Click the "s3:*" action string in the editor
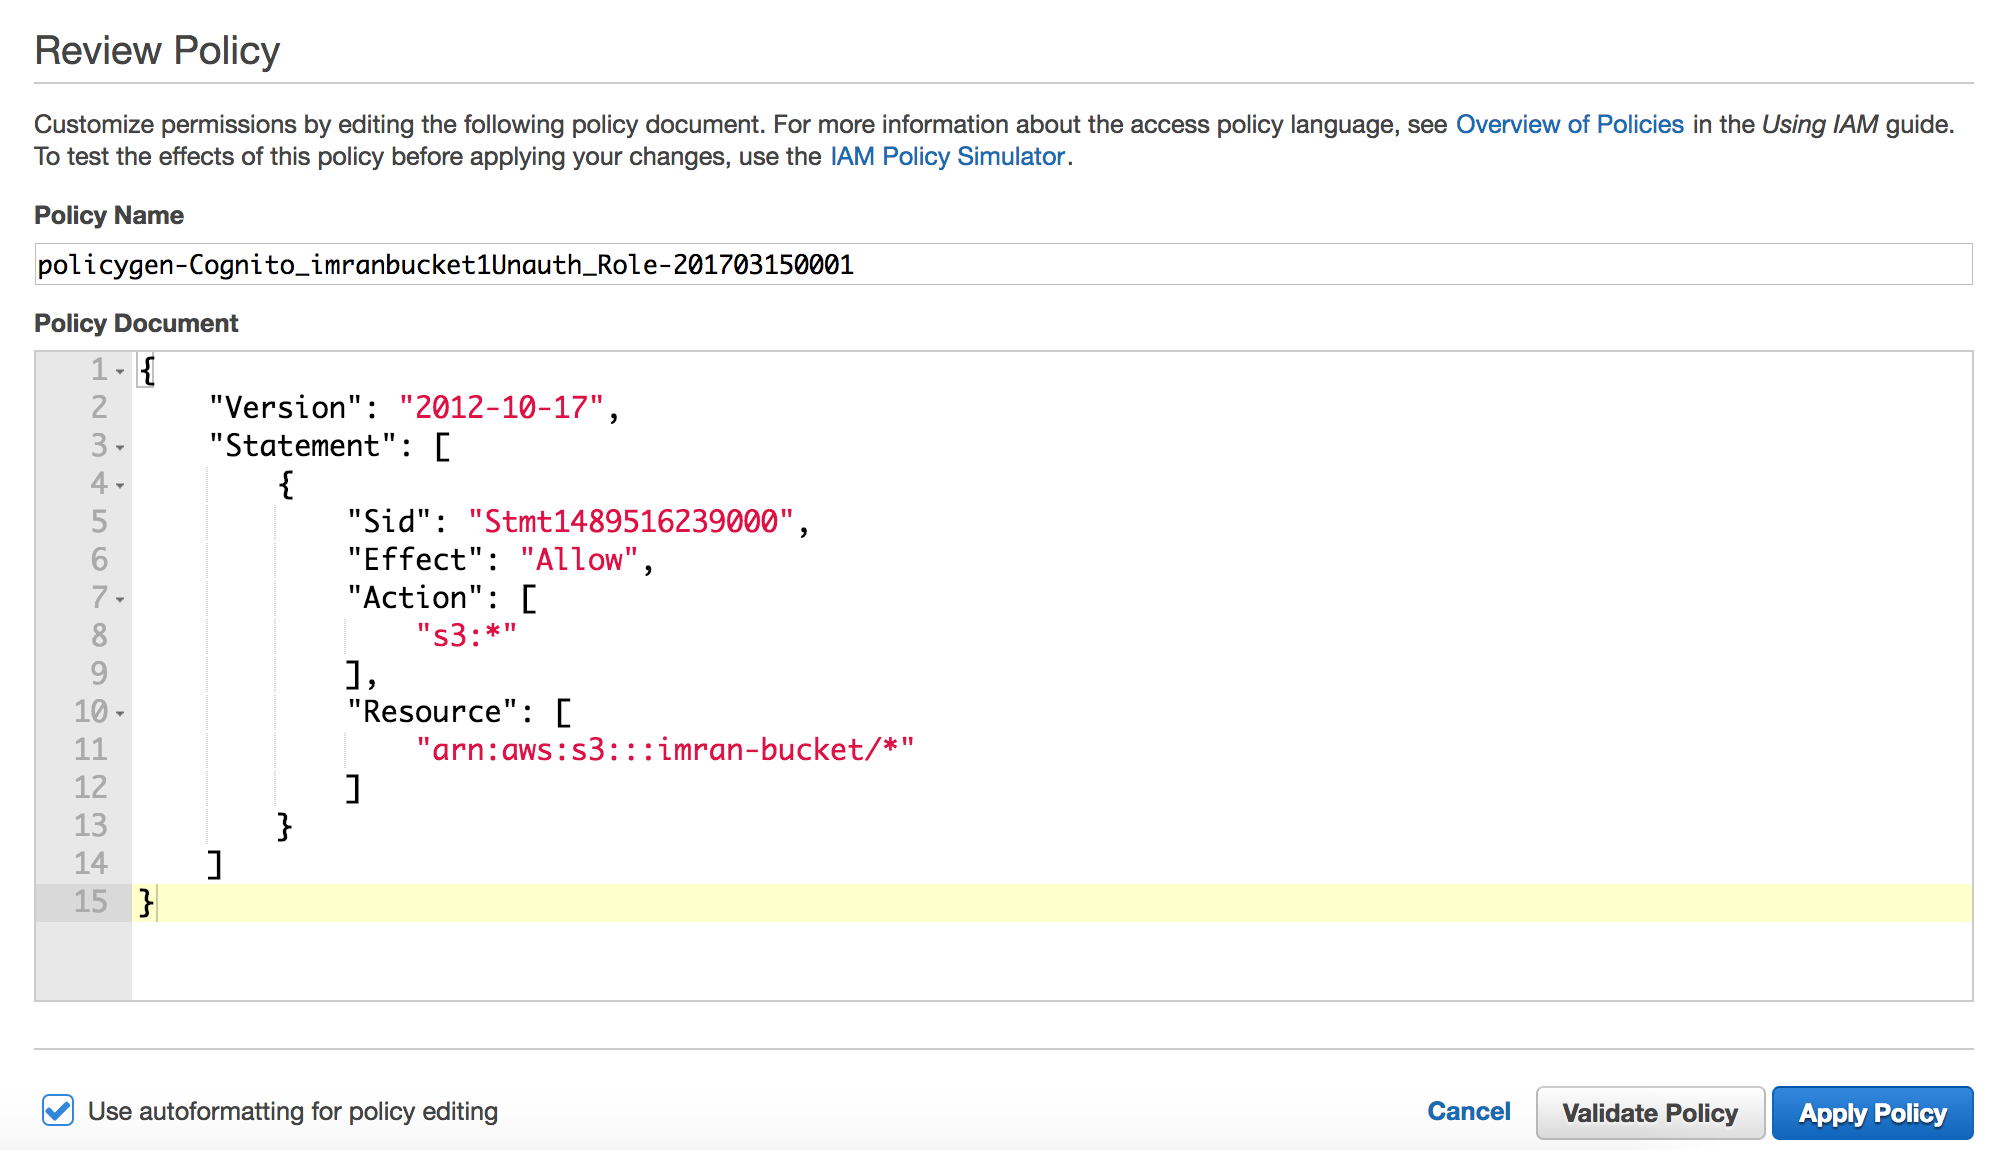 click(466, 636)
